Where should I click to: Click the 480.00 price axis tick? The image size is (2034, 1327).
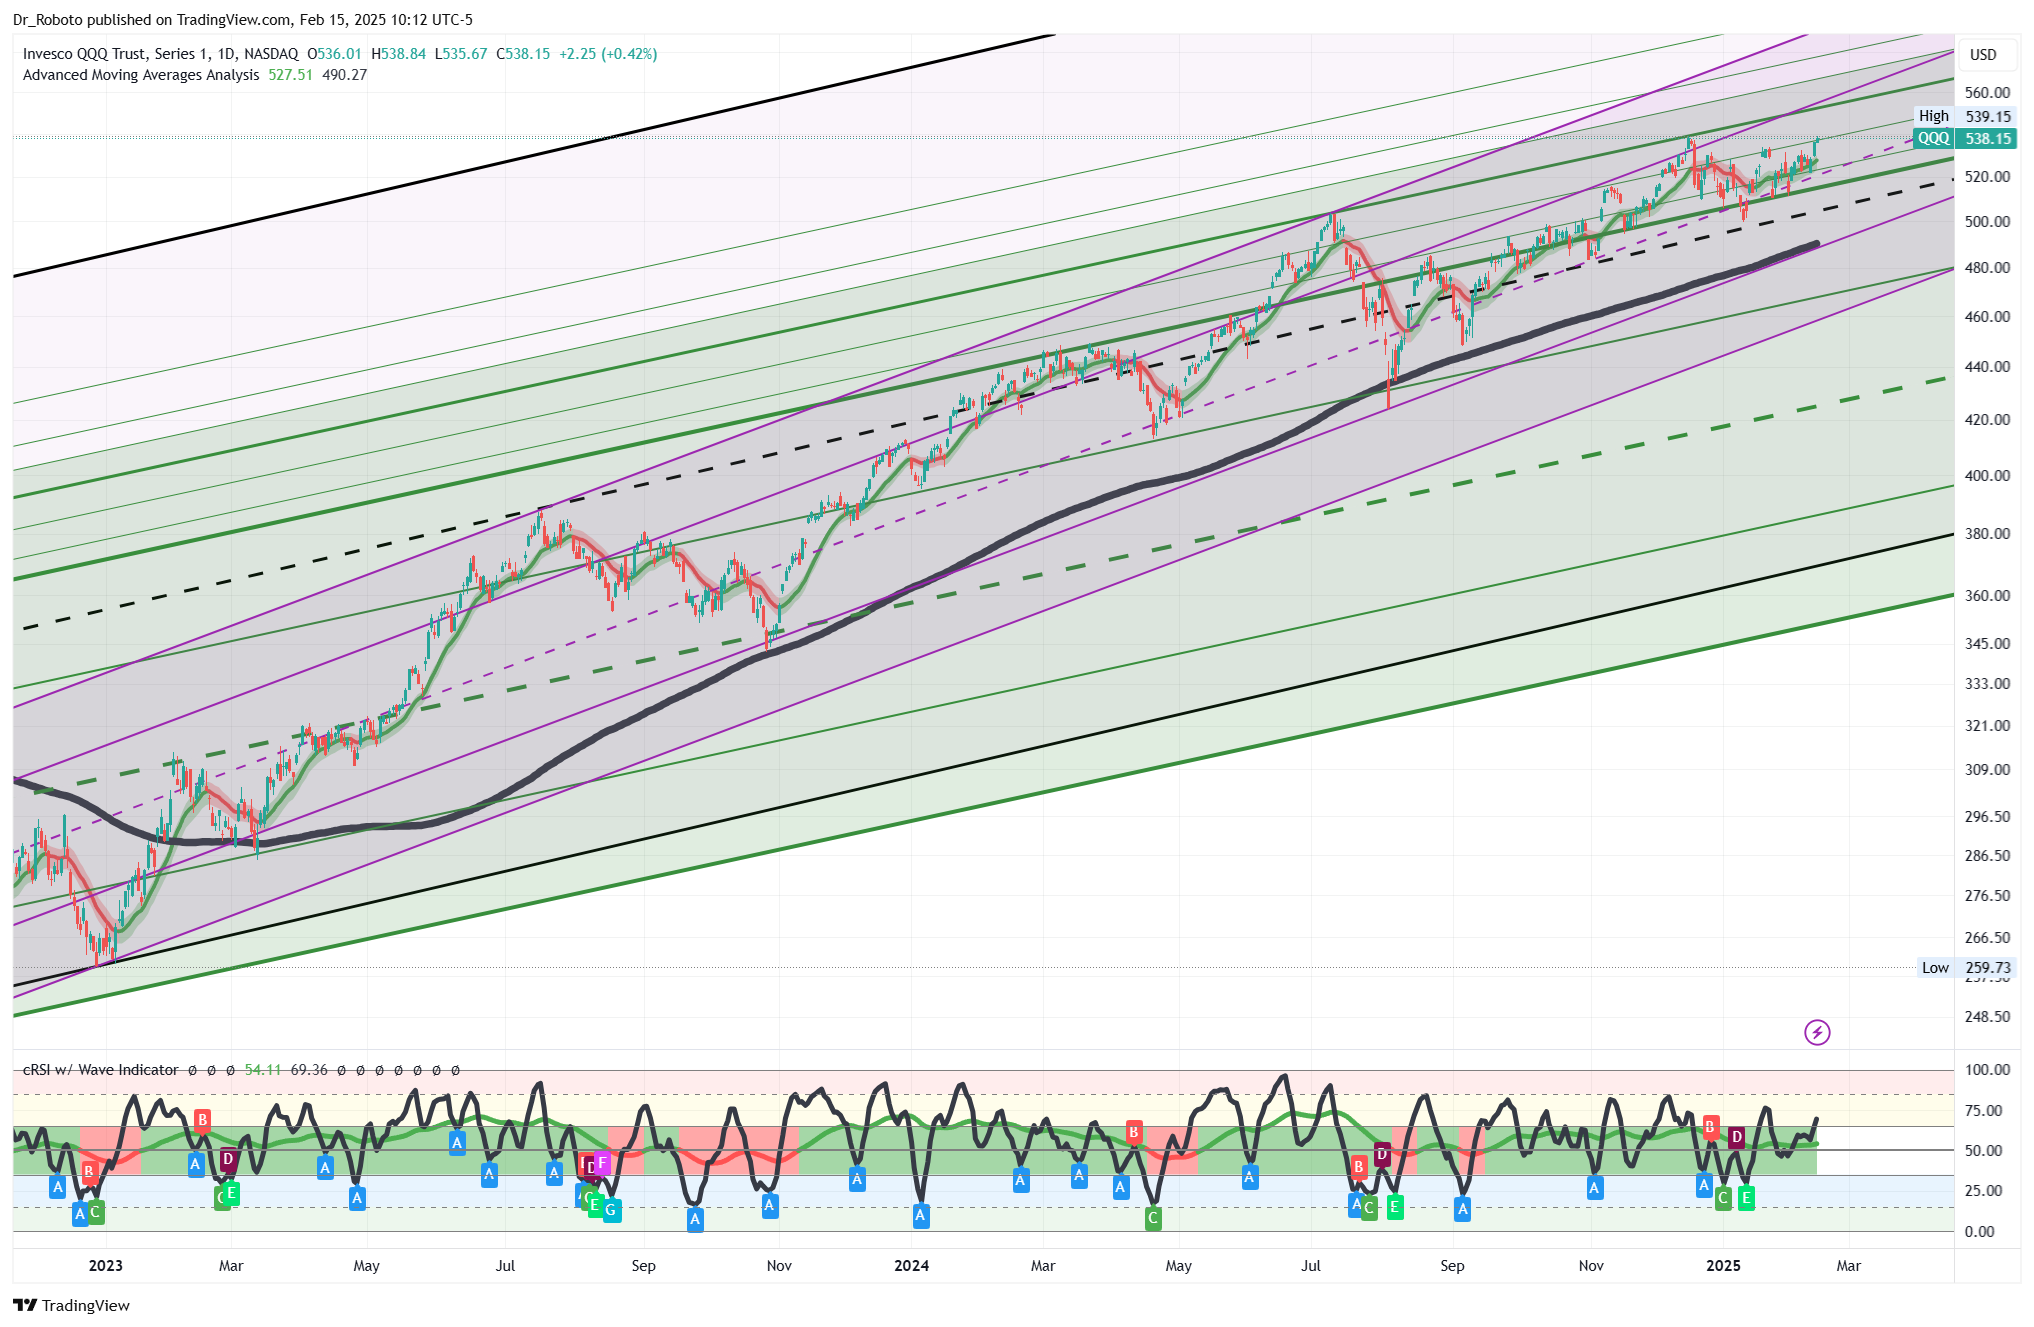[1987, 268]
